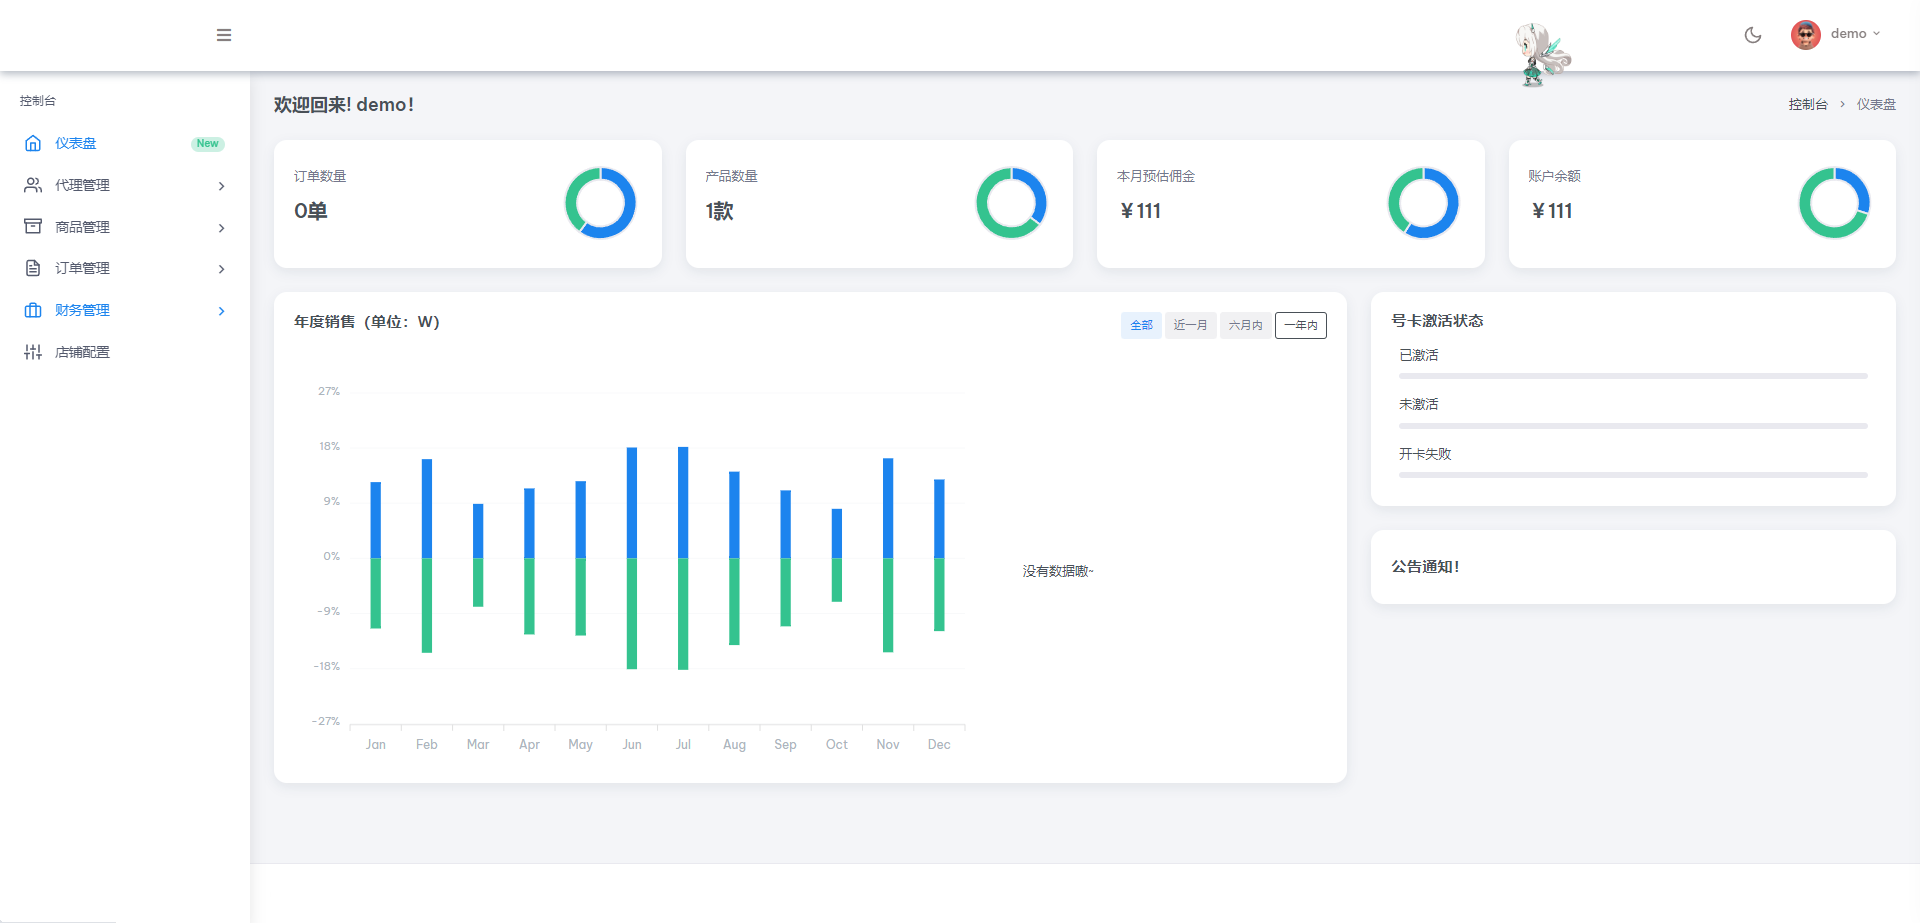Click the 已激活 progress bar

pos(1632,376)
